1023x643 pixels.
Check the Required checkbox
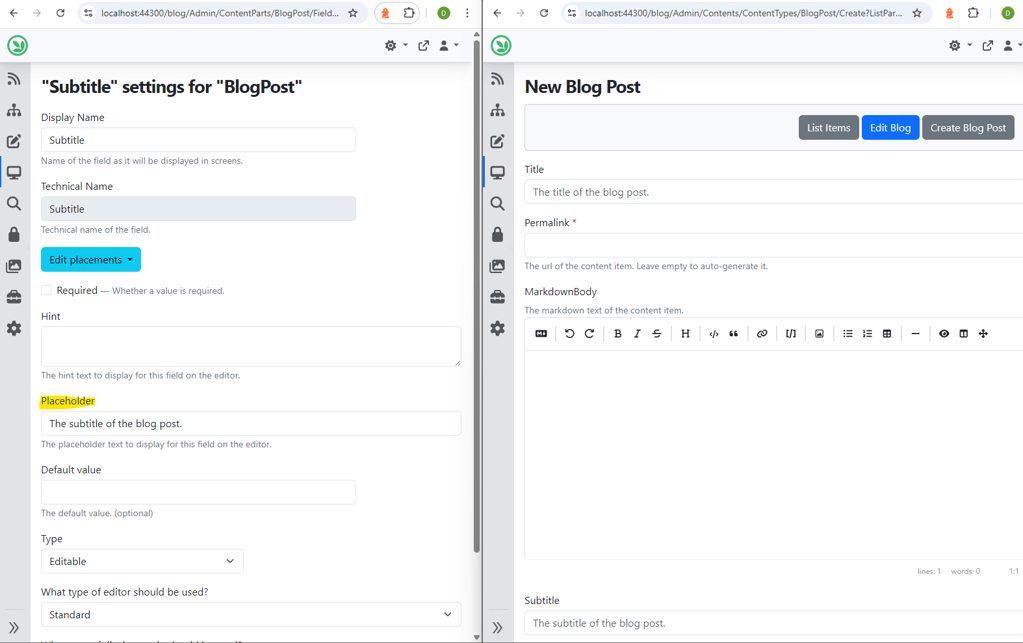click(x=46, y=290)
